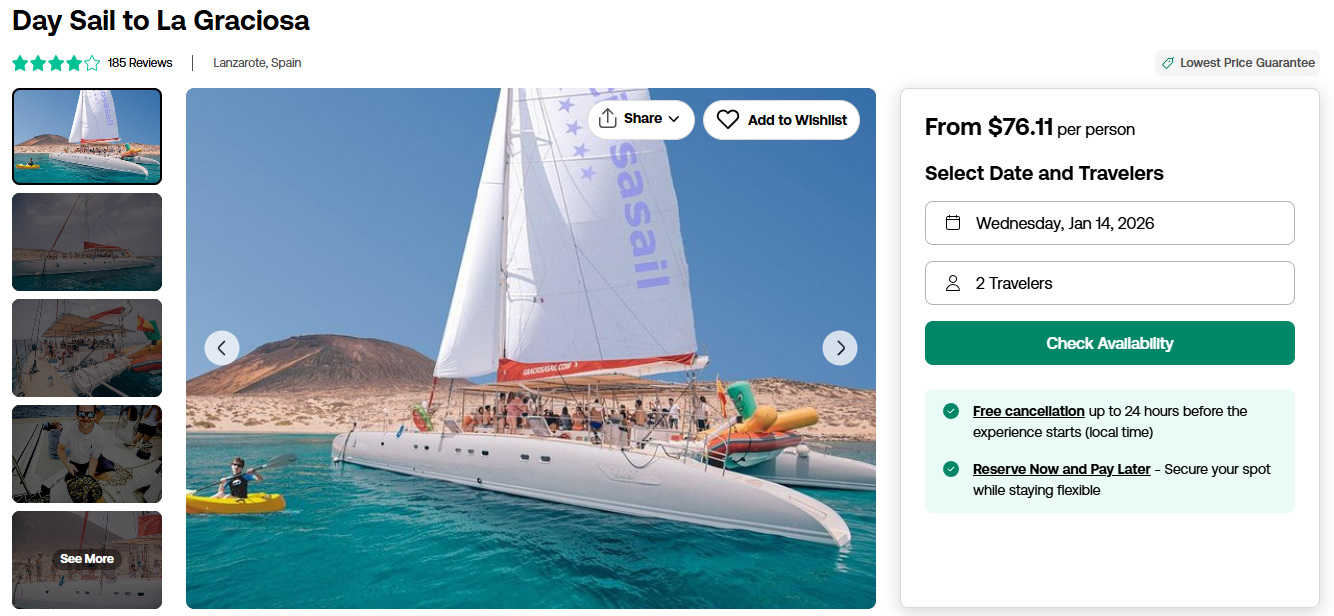Screen dimensions: 1334x616
Task: Select the fourth thumbnail with man in sunglasses
Action: point(87,454)
